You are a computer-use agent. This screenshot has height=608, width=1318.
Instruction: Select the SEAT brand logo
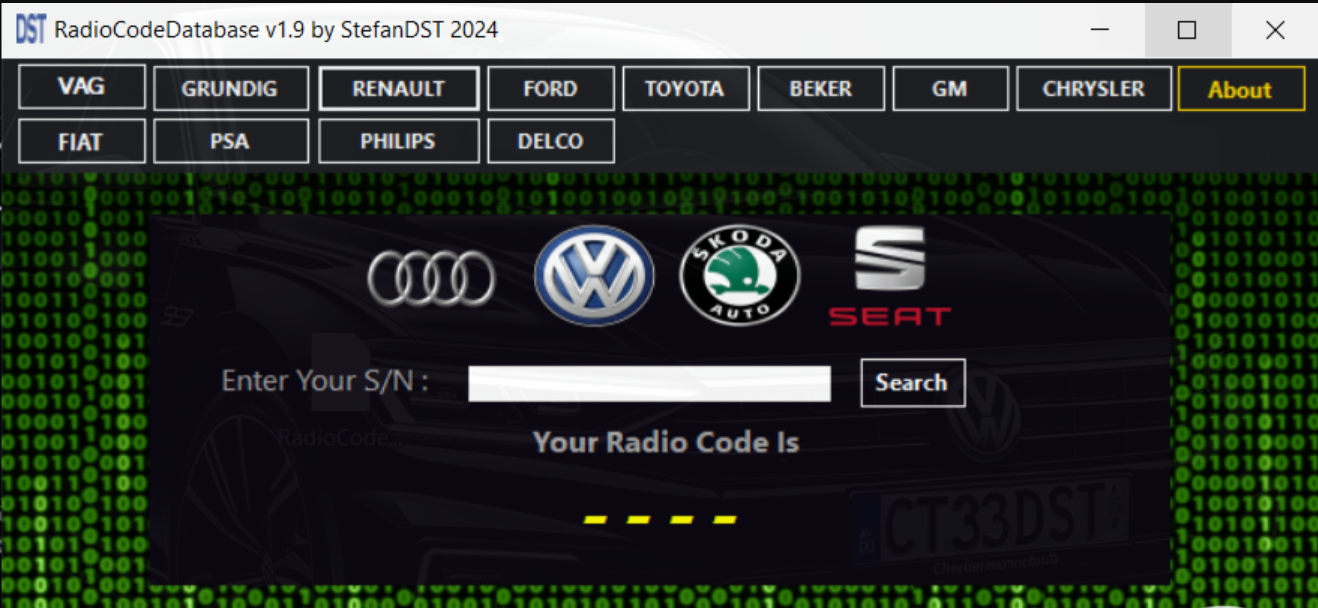tap(888, 277)
